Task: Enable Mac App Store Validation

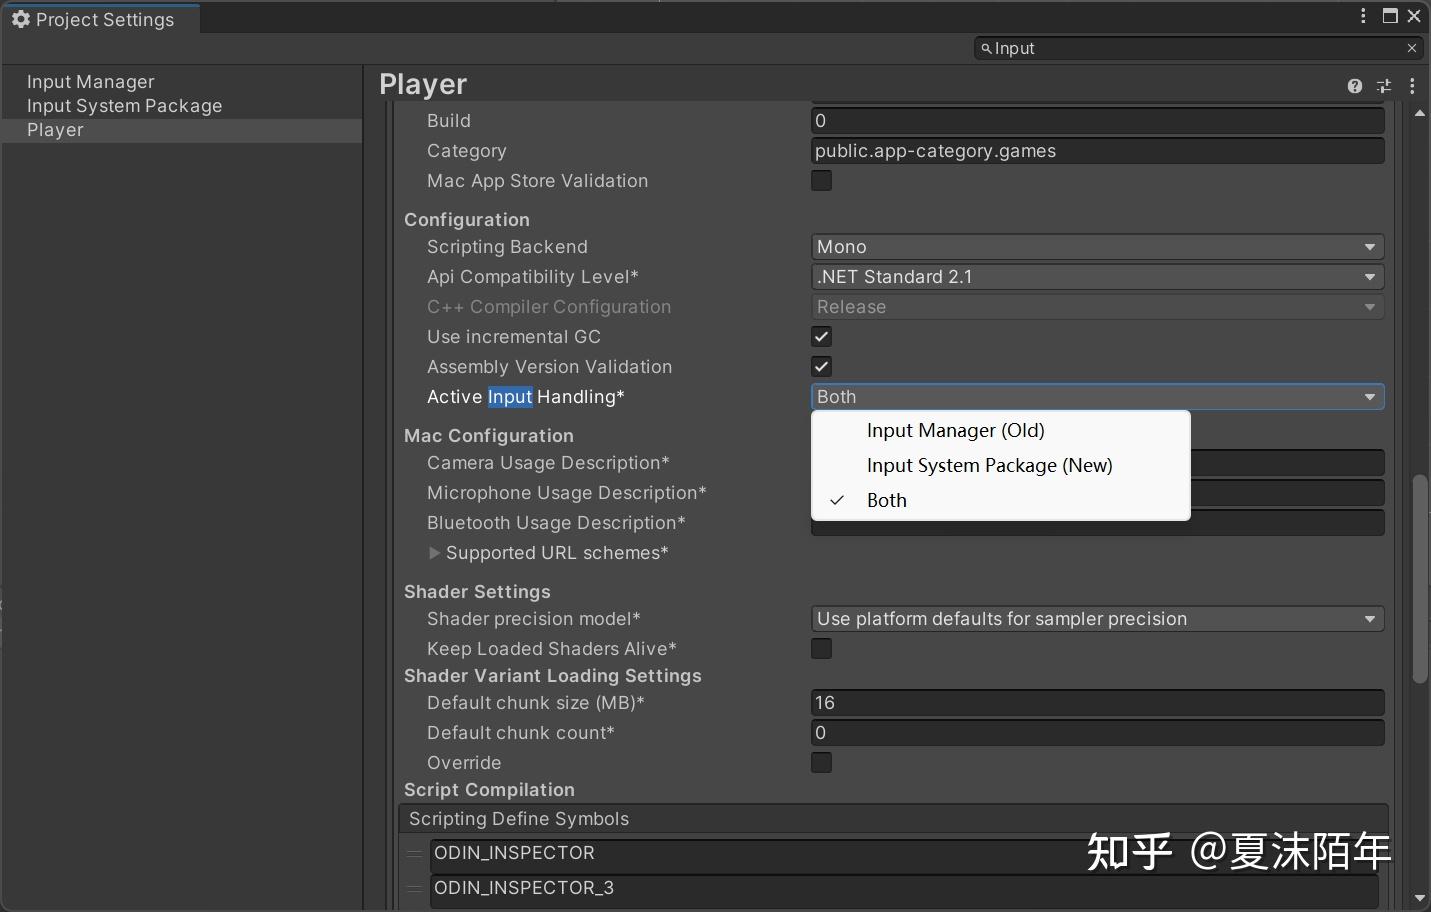Action: tap(820, 181)
